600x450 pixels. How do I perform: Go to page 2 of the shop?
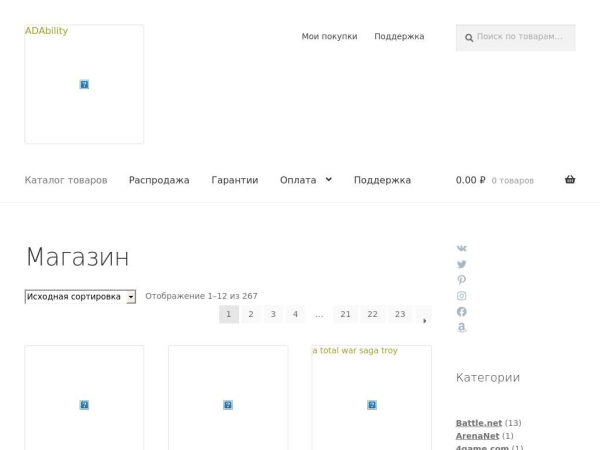tap(251, 315)
